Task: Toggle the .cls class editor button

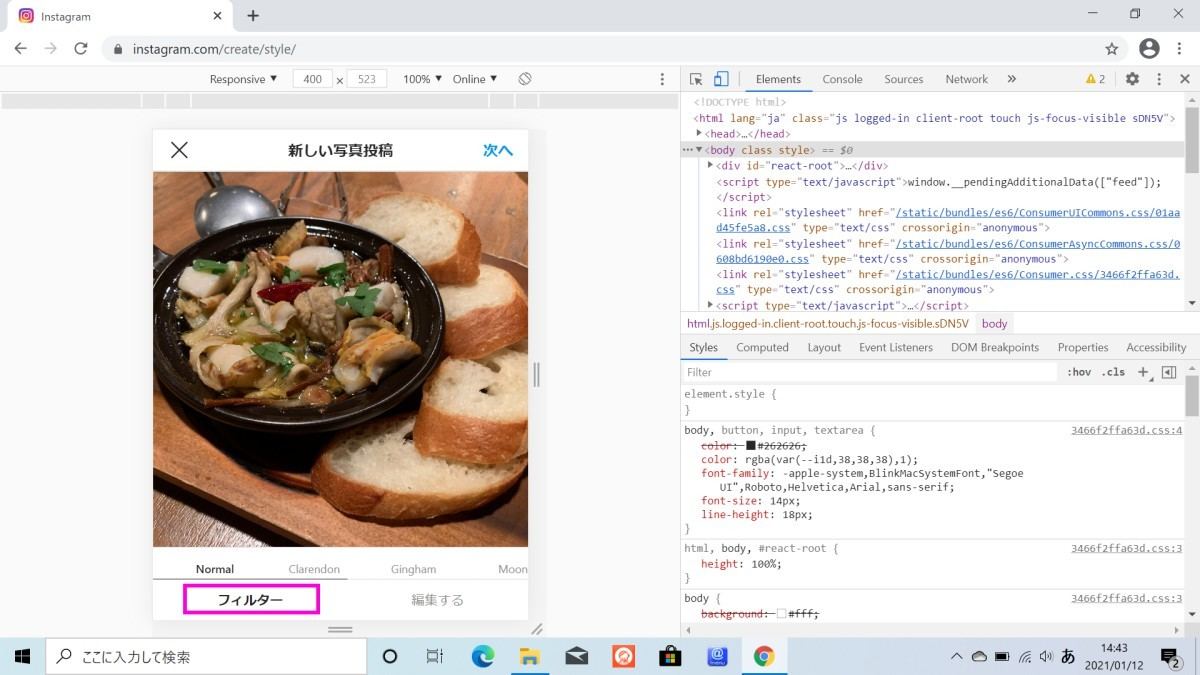Action: click(x=1113, y=372)
